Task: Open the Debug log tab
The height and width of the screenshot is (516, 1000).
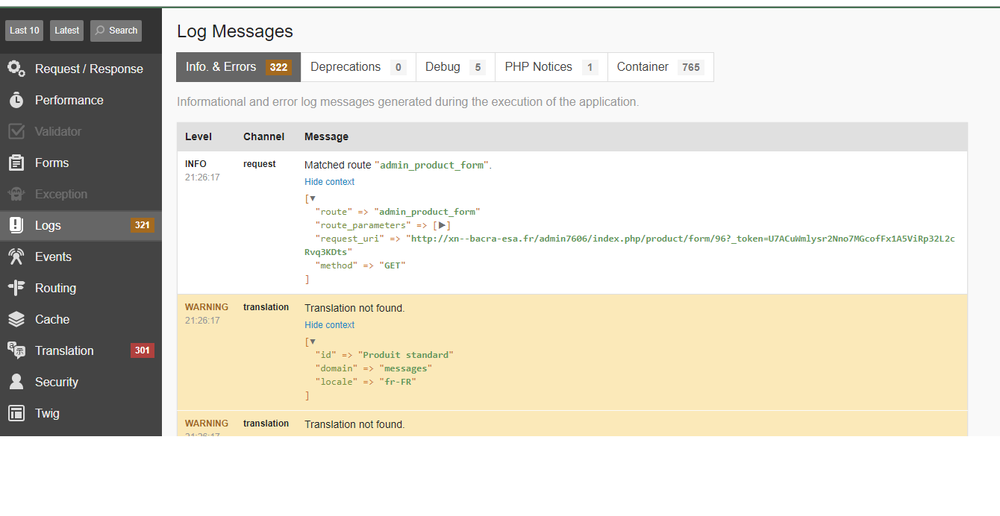Action: pyautogui.click(x=454, y=67)
